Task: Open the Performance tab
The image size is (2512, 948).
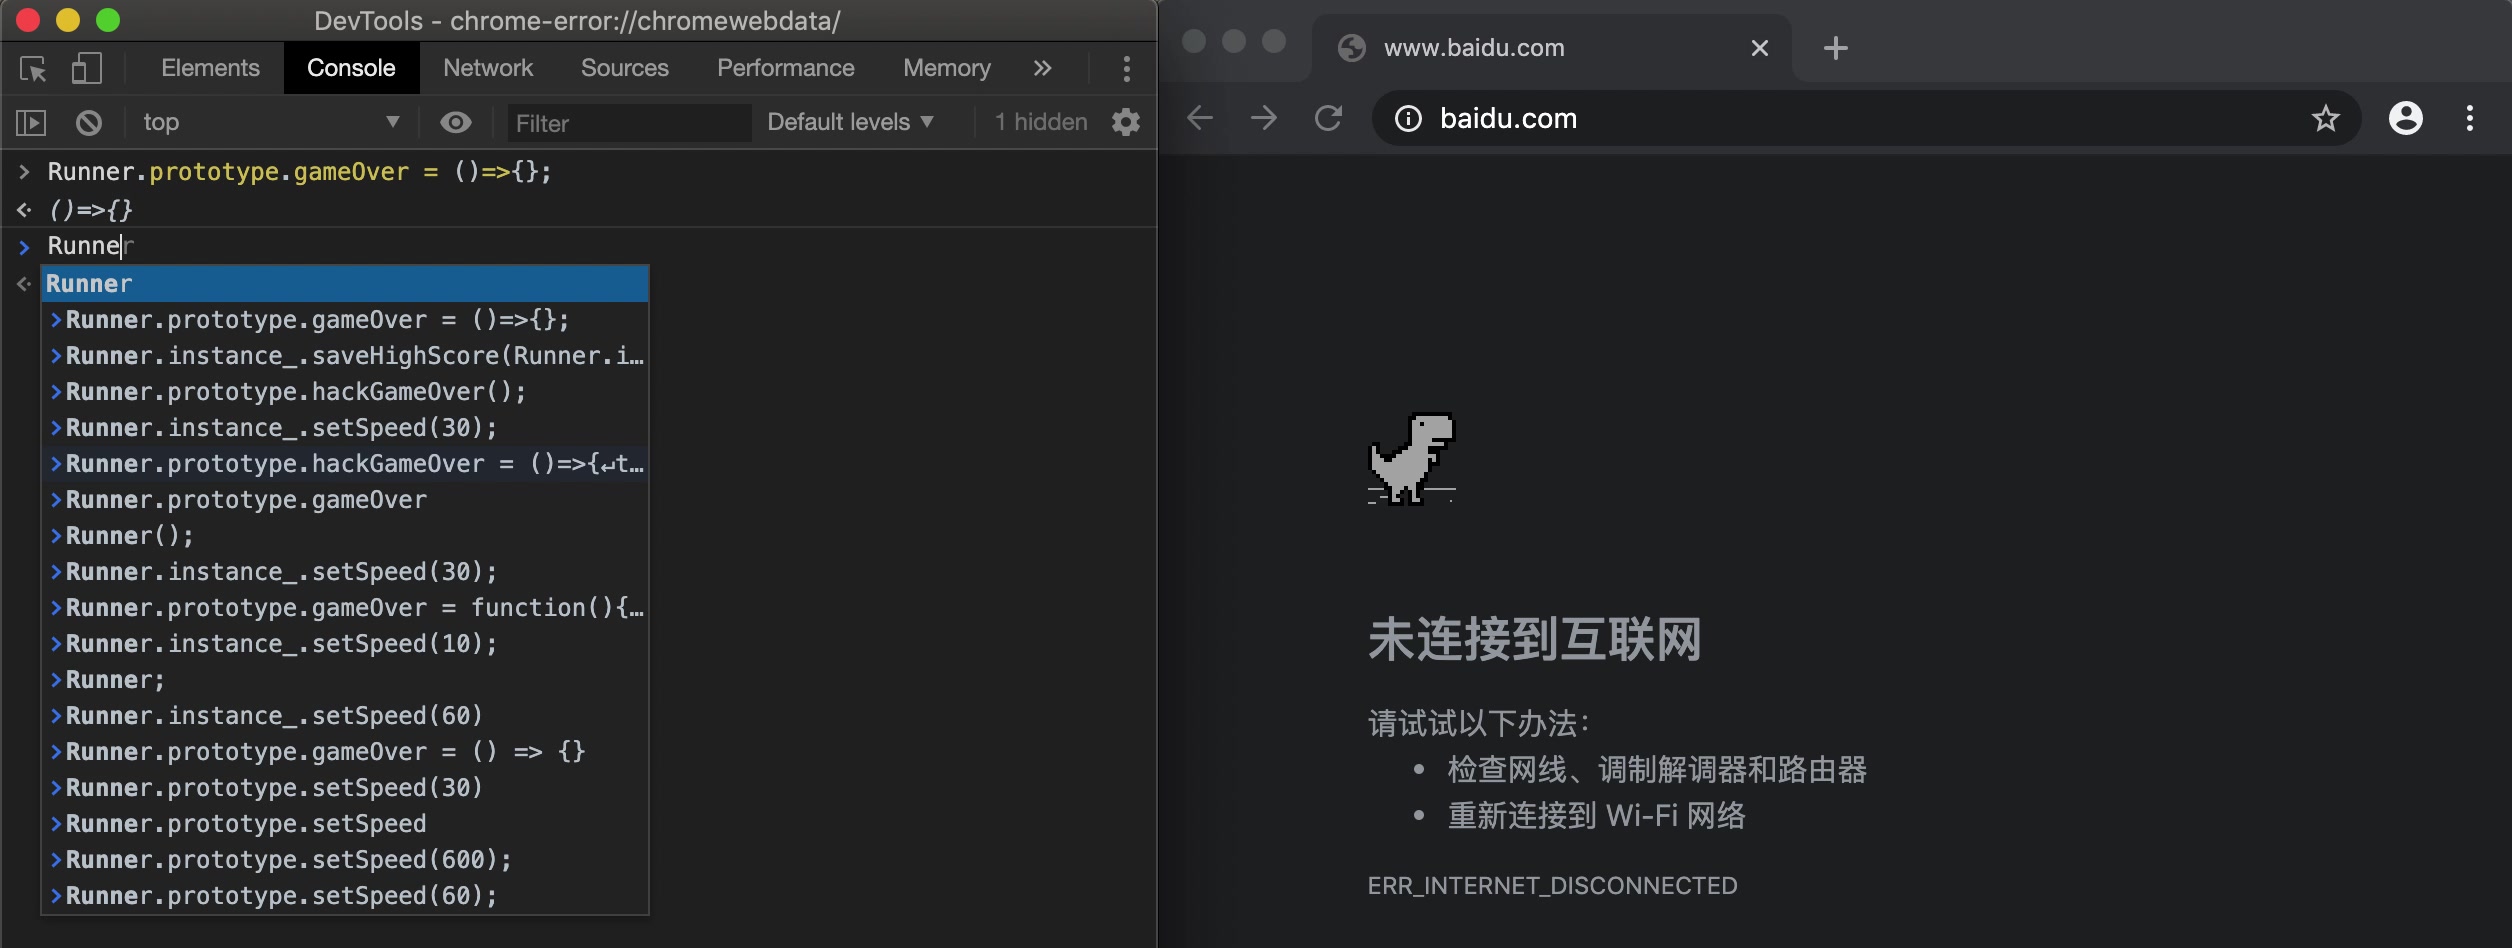Action: coord(786,68)
